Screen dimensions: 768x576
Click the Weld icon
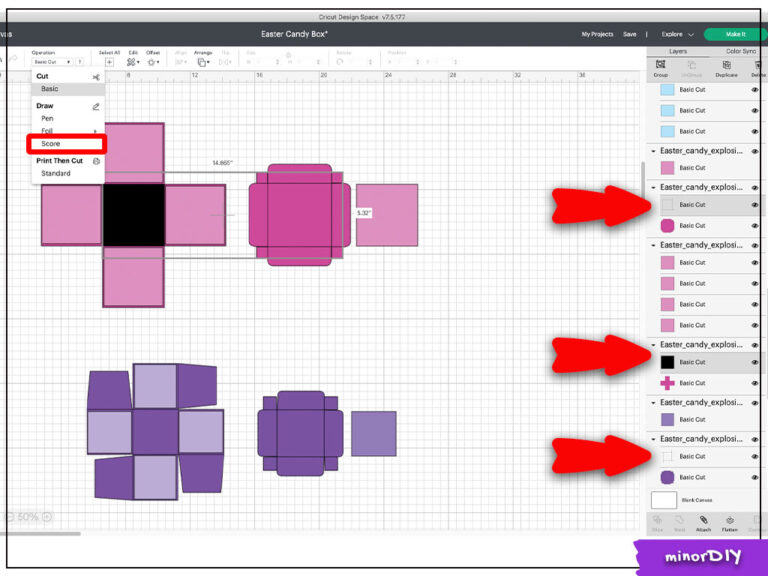[679, 520]
